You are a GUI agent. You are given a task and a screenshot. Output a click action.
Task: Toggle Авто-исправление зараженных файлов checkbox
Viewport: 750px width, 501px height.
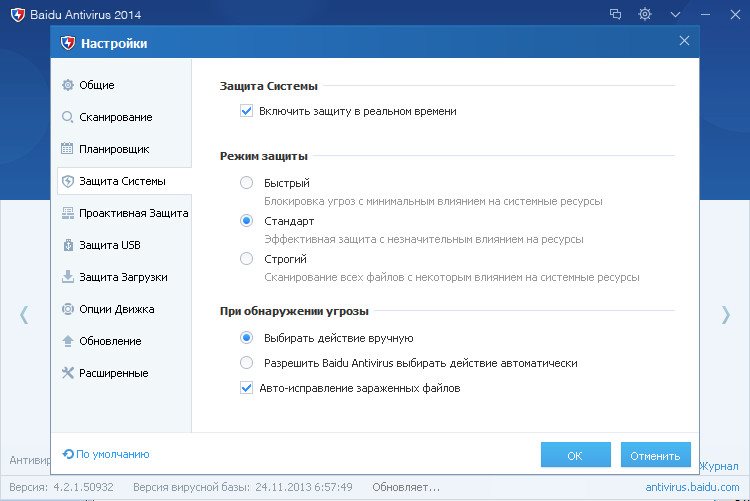pos(246,388)
